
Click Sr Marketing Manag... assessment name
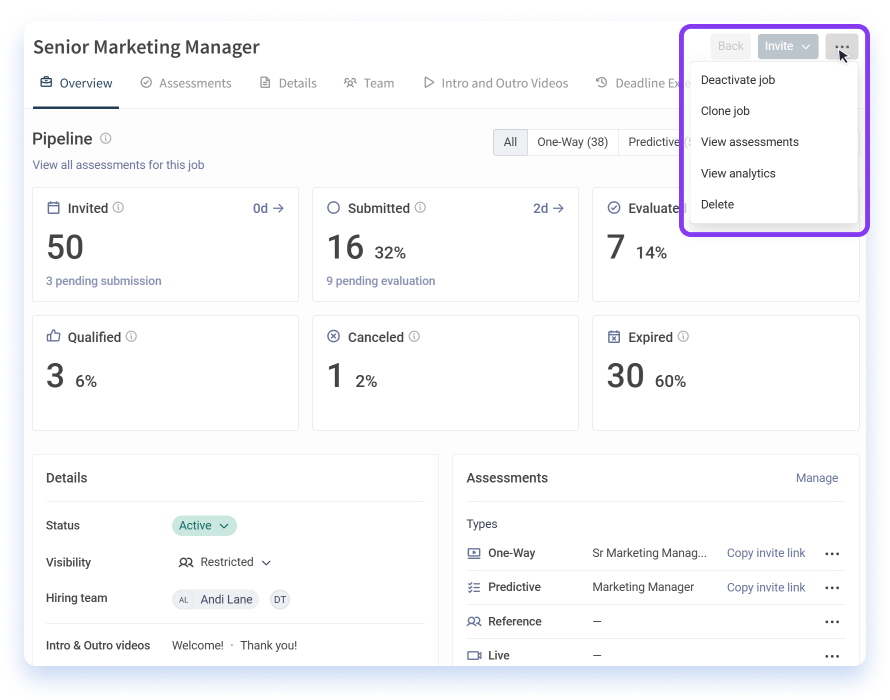click(x=649, y=553)
